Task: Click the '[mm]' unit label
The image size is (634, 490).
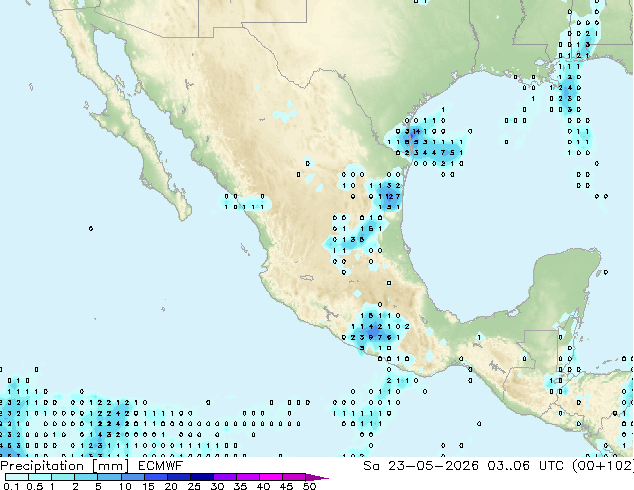Action: point(110,466)
